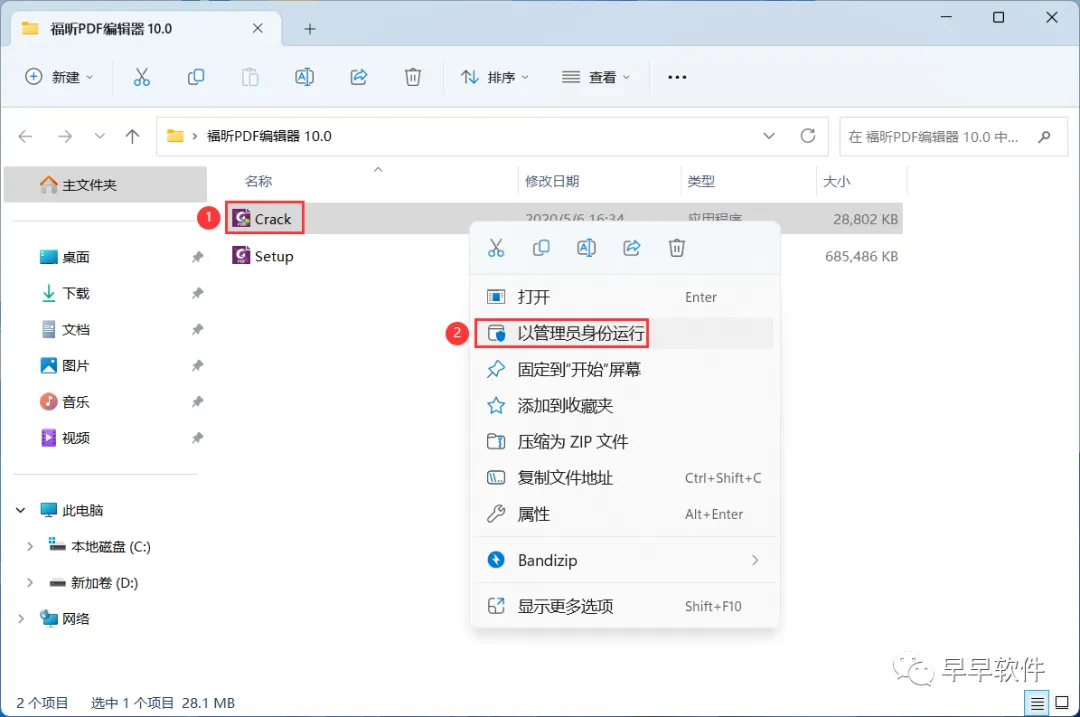
Task: Open the three-dot more options menu
Action: point(677,77)
